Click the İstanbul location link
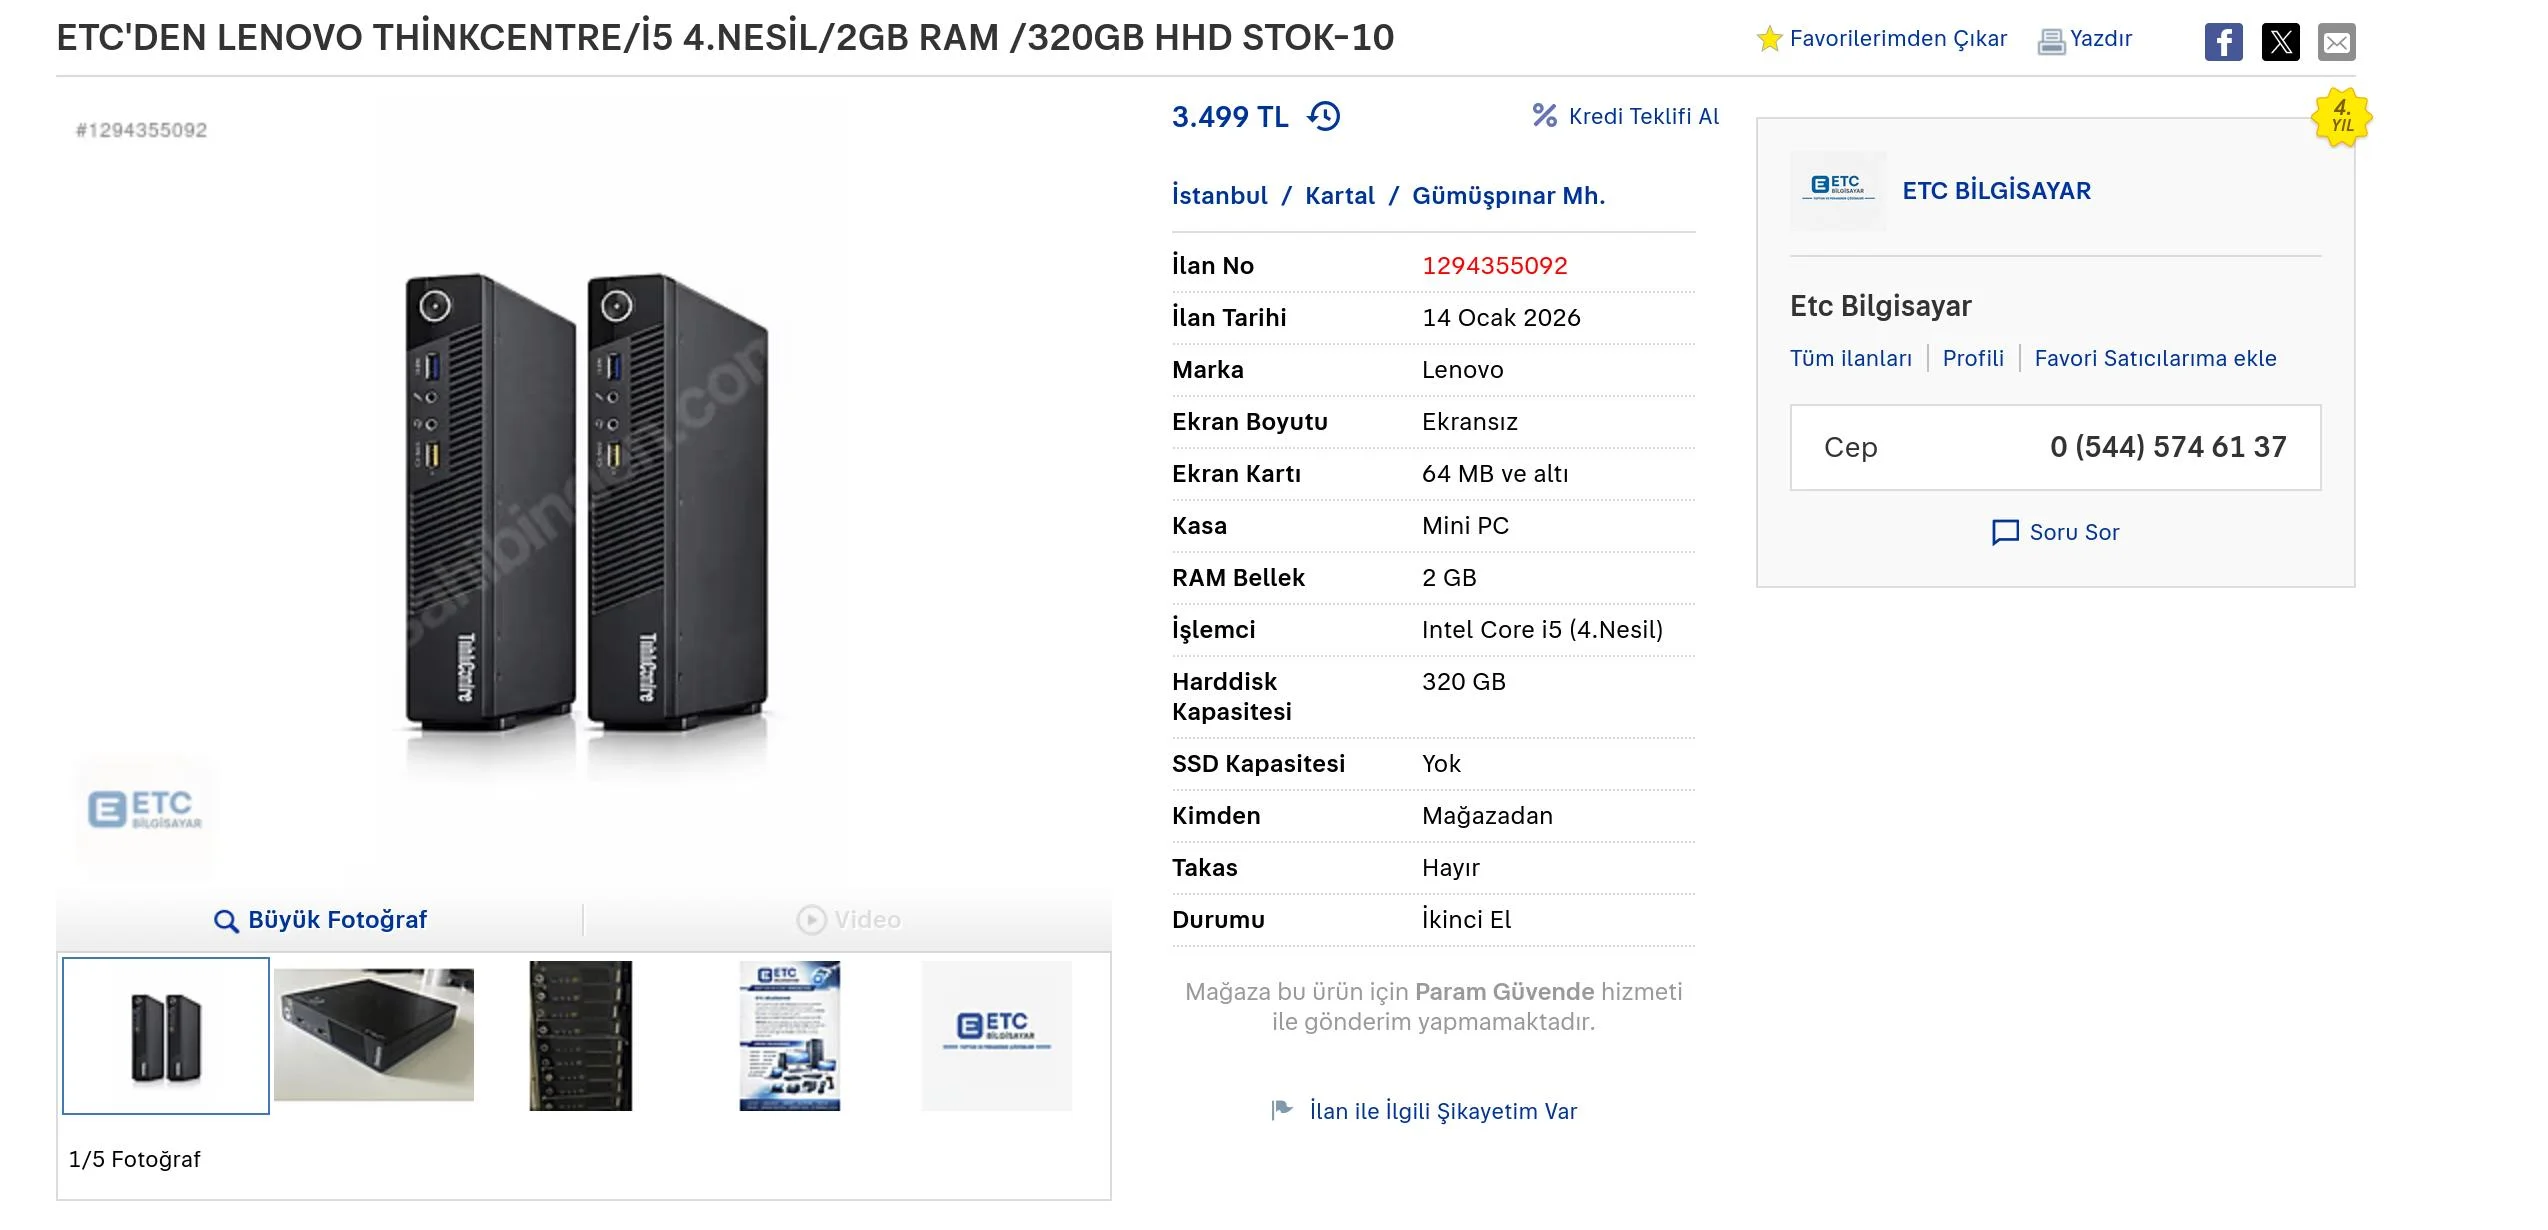Screen dimensions: 2548x1230 click(x=1219, y=196)
